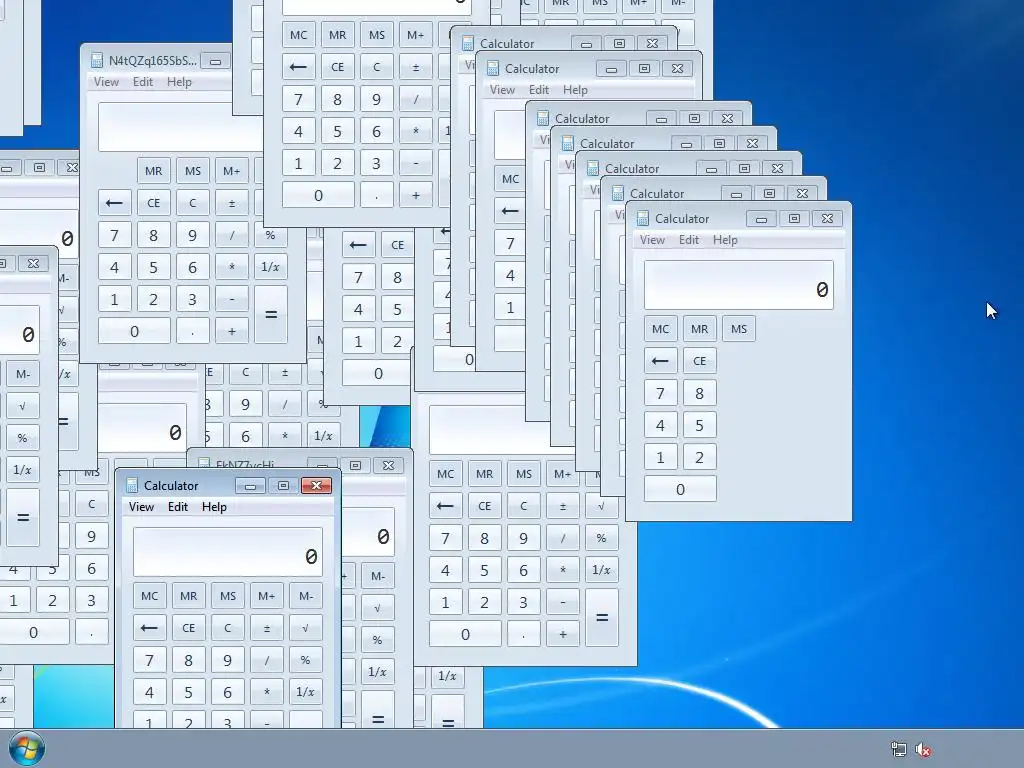Click digit 5 in the active Calculator
Screen dimensions: 1024x768
pyautogui.click(x=189, y=692)
